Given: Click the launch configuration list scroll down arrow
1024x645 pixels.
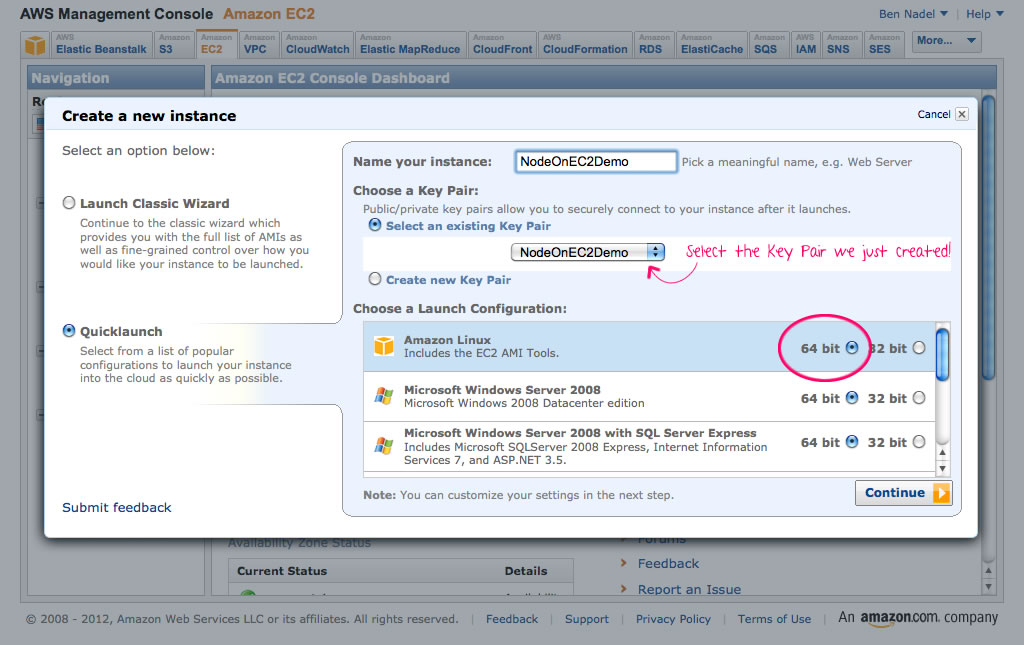Looking at the screenshot, I should tap(942, 468).
